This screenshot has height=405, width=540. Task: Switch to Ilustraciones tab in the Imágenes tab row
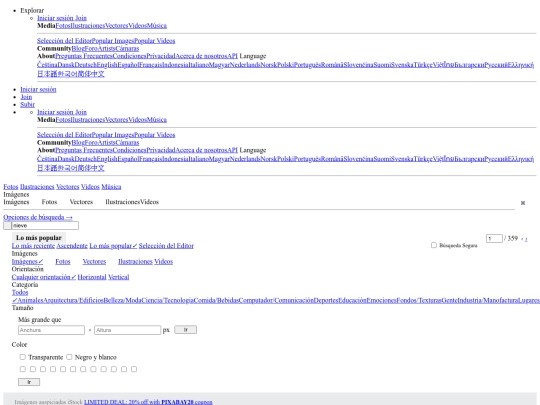[123, 202]
